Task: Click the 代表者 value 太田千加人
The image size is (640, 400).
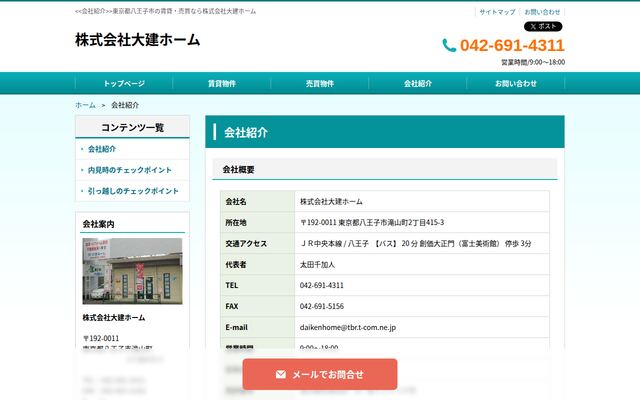Action: tap(317, 264)
